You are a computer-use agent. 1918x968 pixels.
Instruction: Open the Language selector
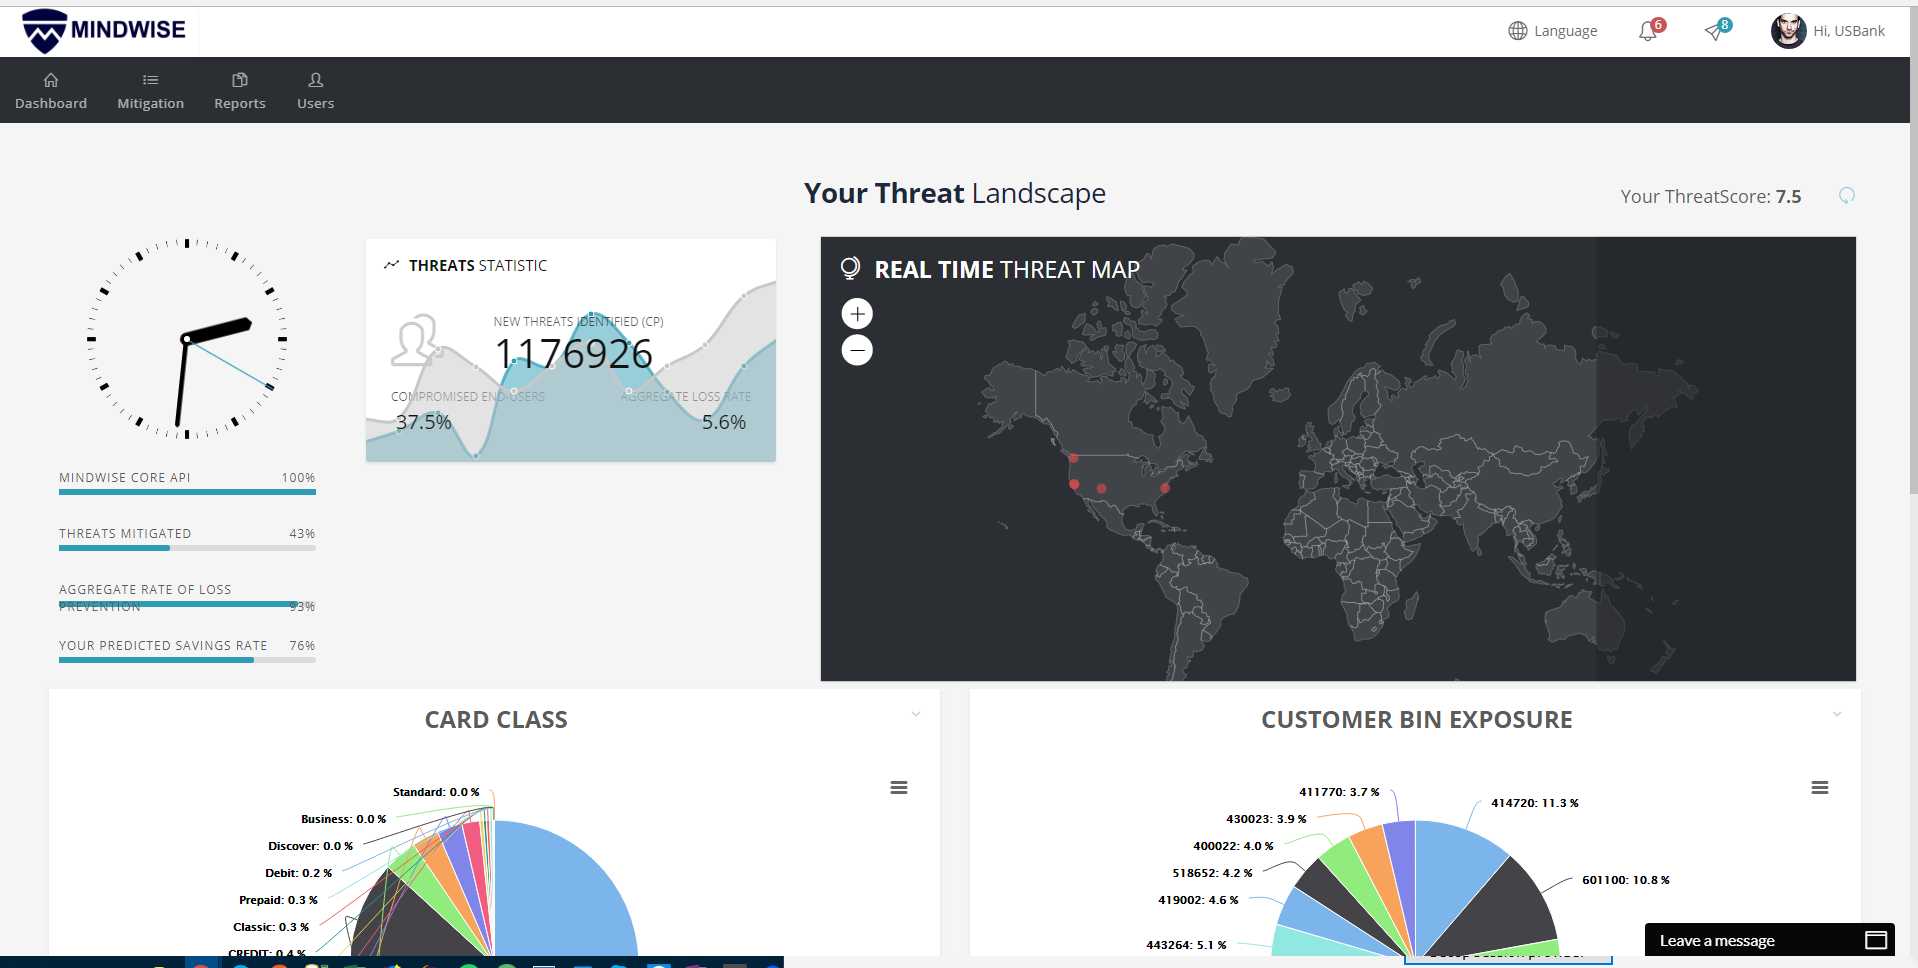(1552, 31)
